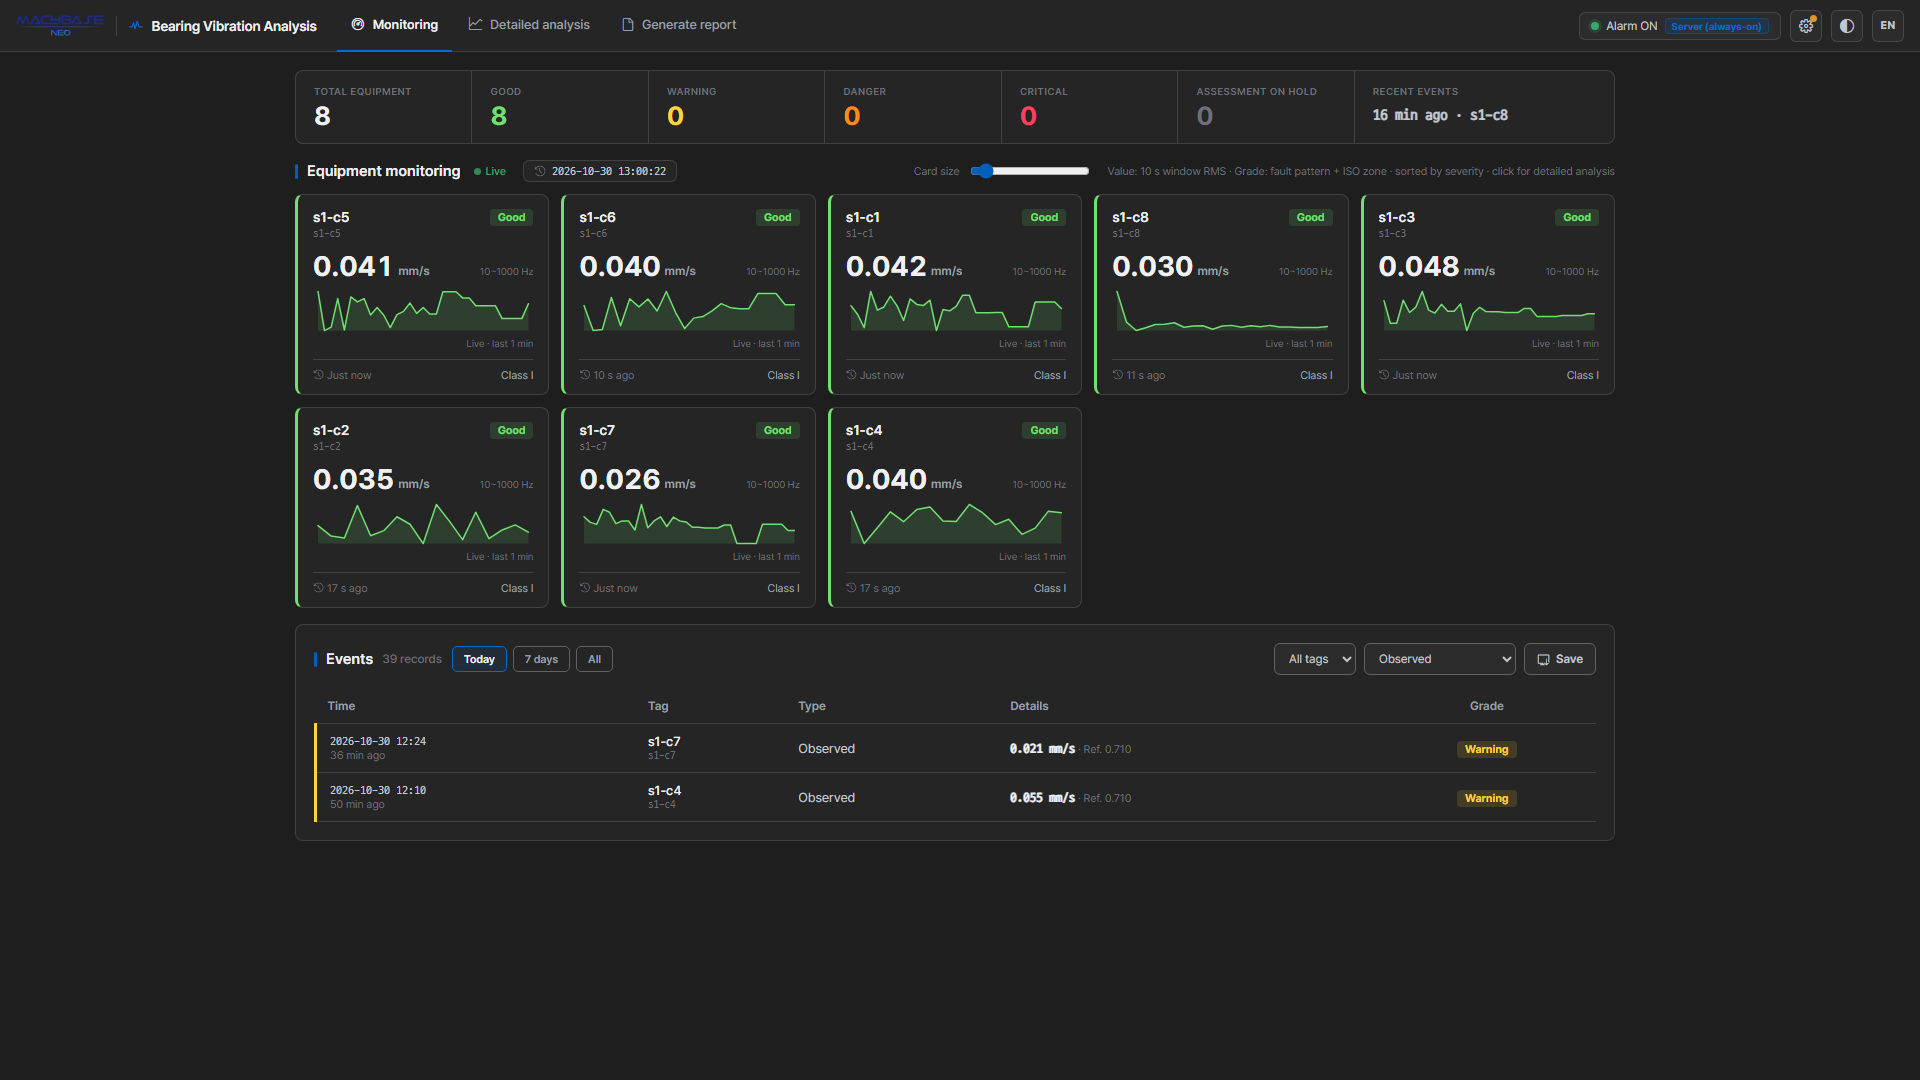
Task: Click the Machbase Neo logo
Action: tap(60, 25)
